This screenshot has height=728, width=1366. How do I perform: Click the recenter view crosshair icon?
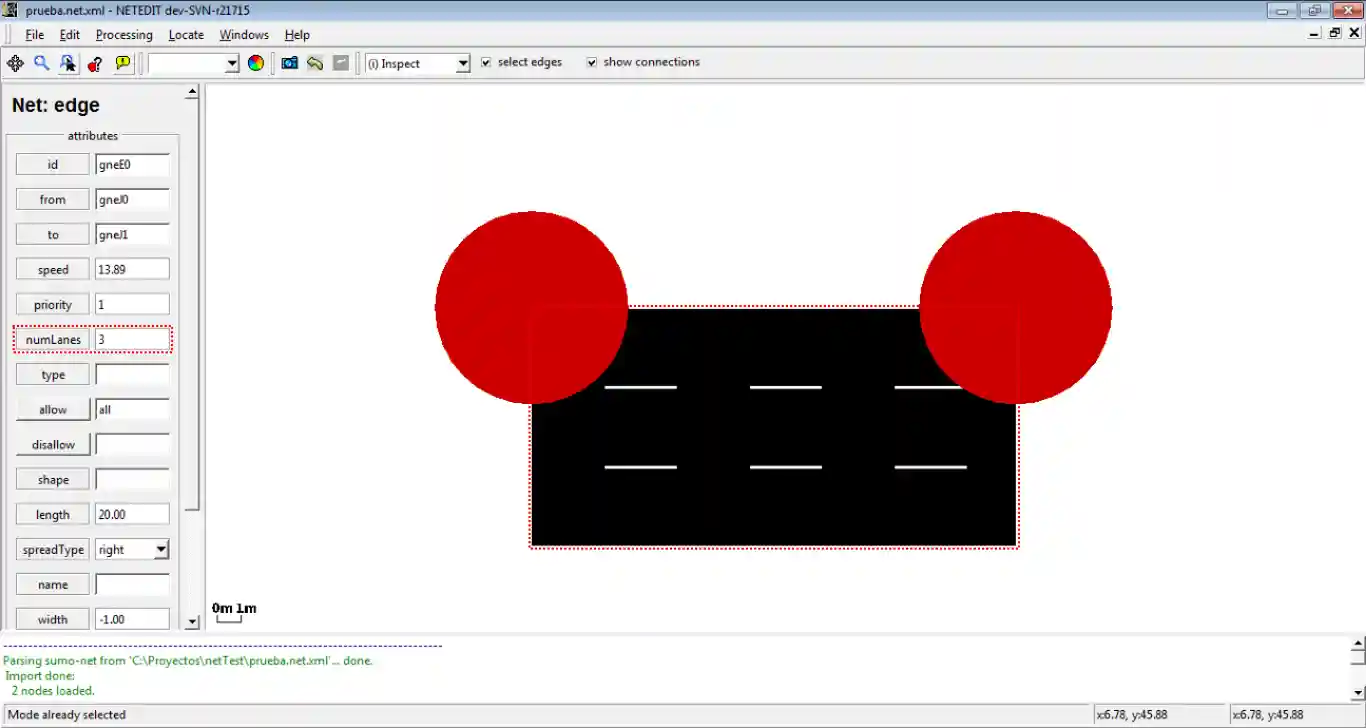click(x=15, y=63)
